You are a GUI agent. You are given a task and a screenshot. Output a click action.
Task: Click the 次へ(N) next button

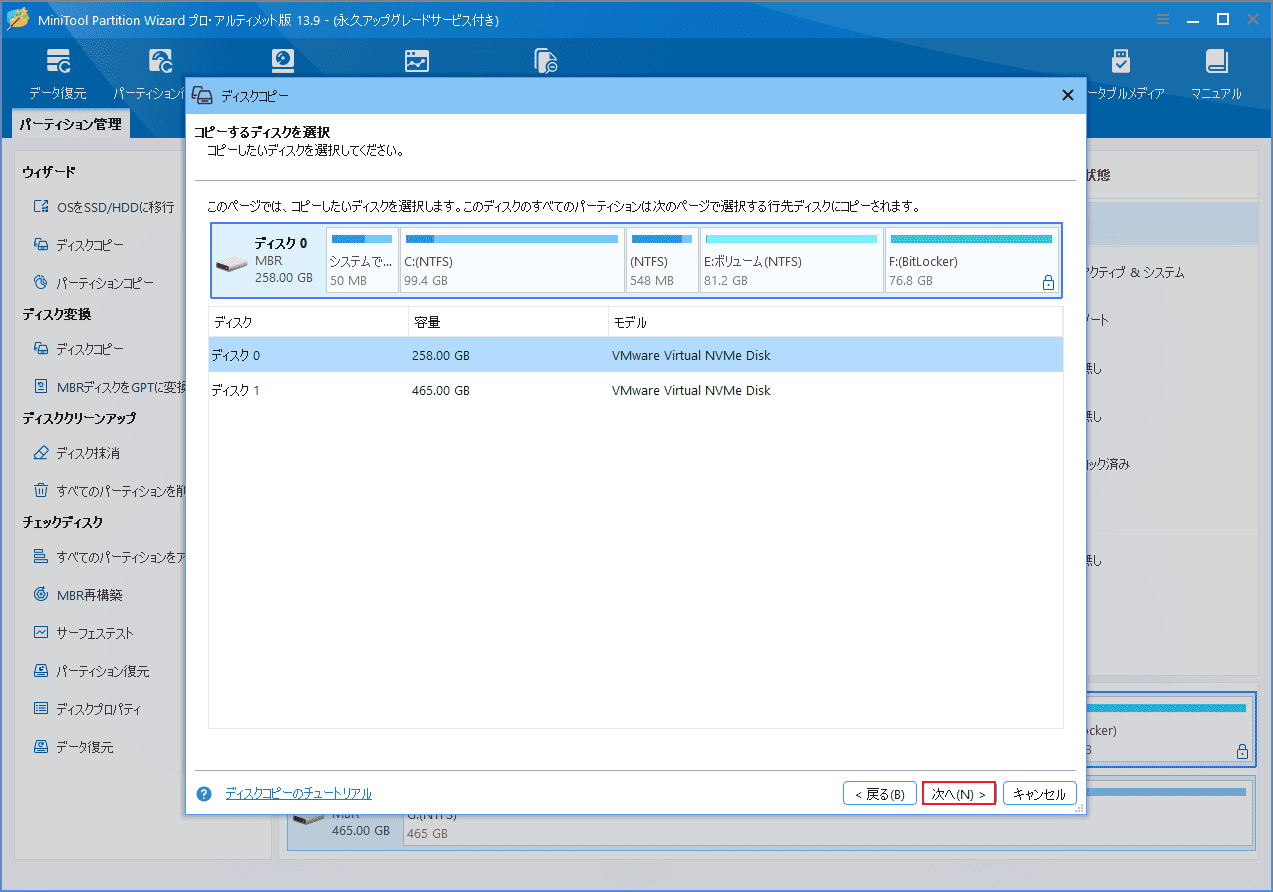(959, 794)
